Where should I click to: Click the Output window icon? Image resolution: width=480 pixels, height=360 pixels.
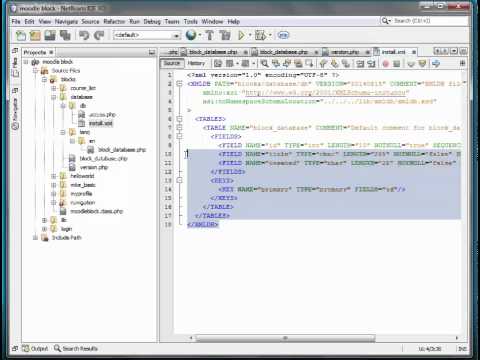(26, 348)
